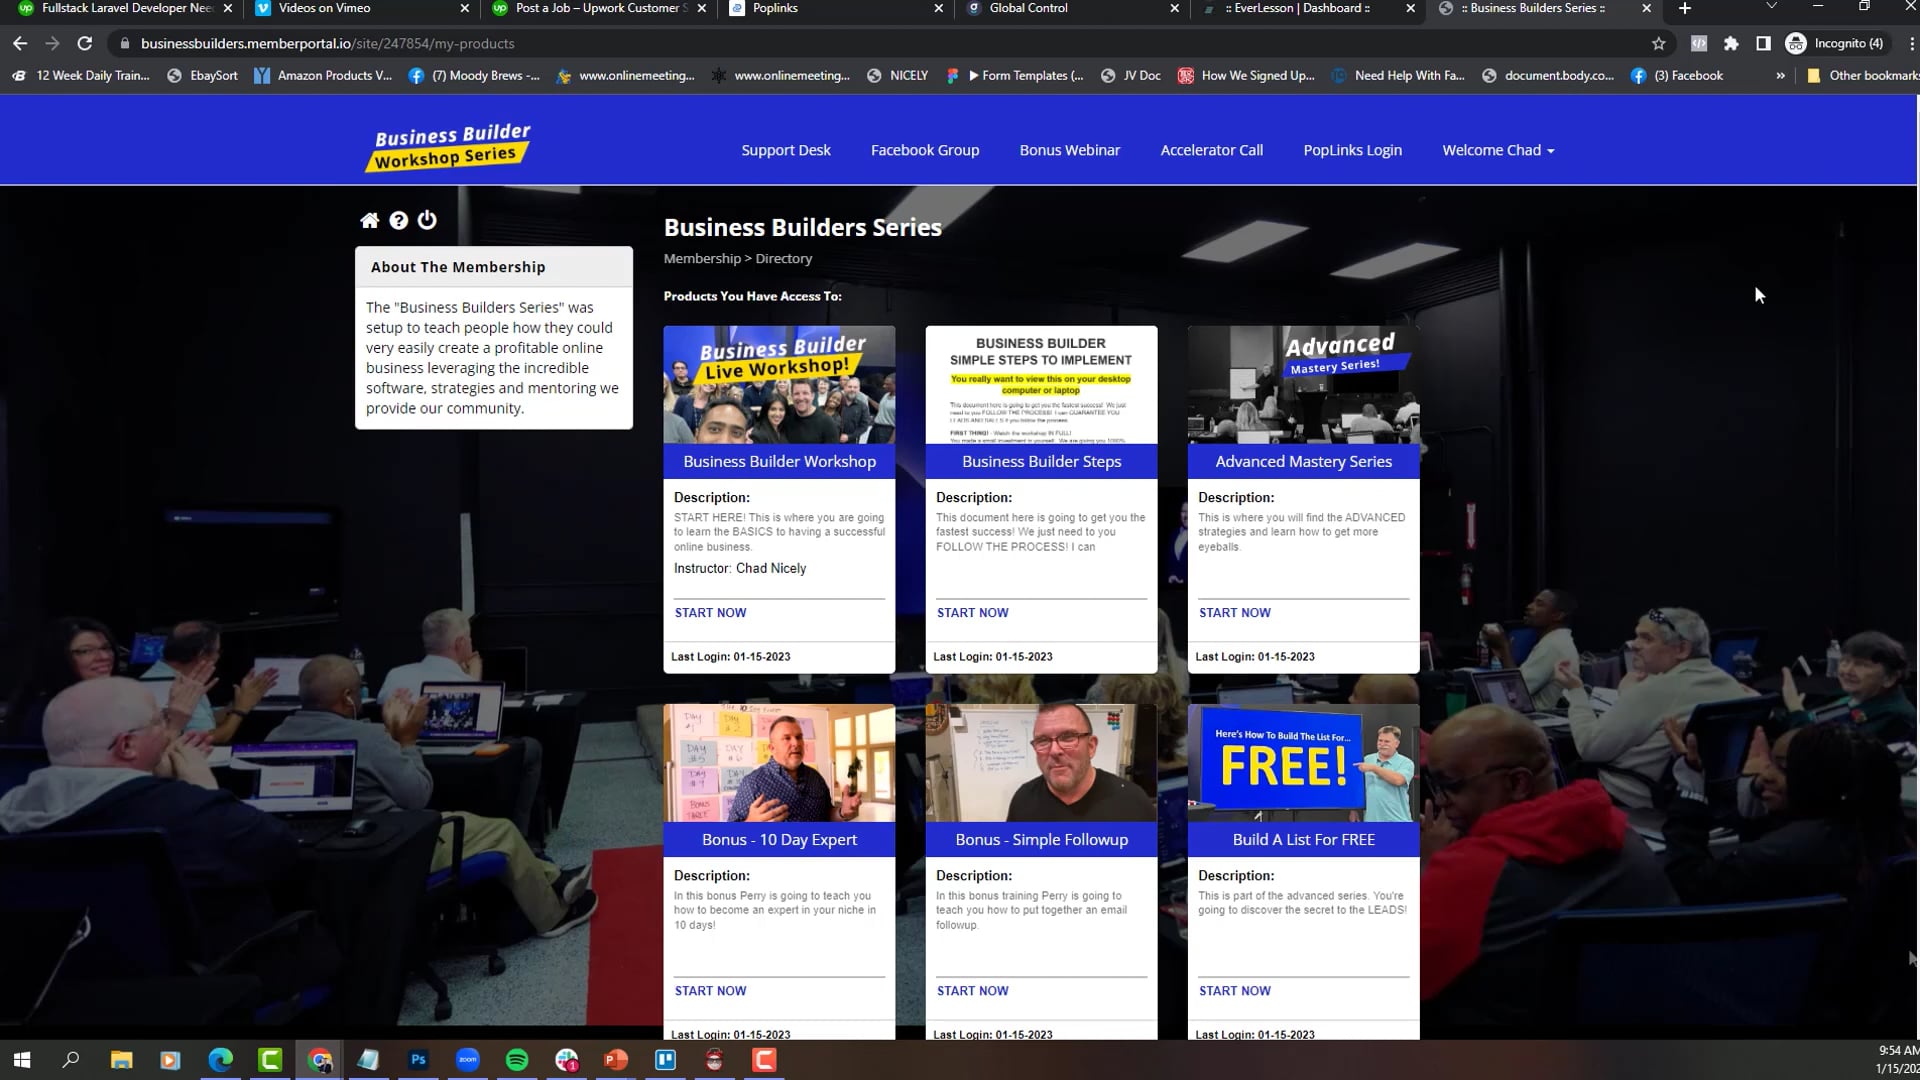Screen dimensions: 1920x1080
Task: Expand the Welcome Chad dropdown menu
Action: point(1498,150)
